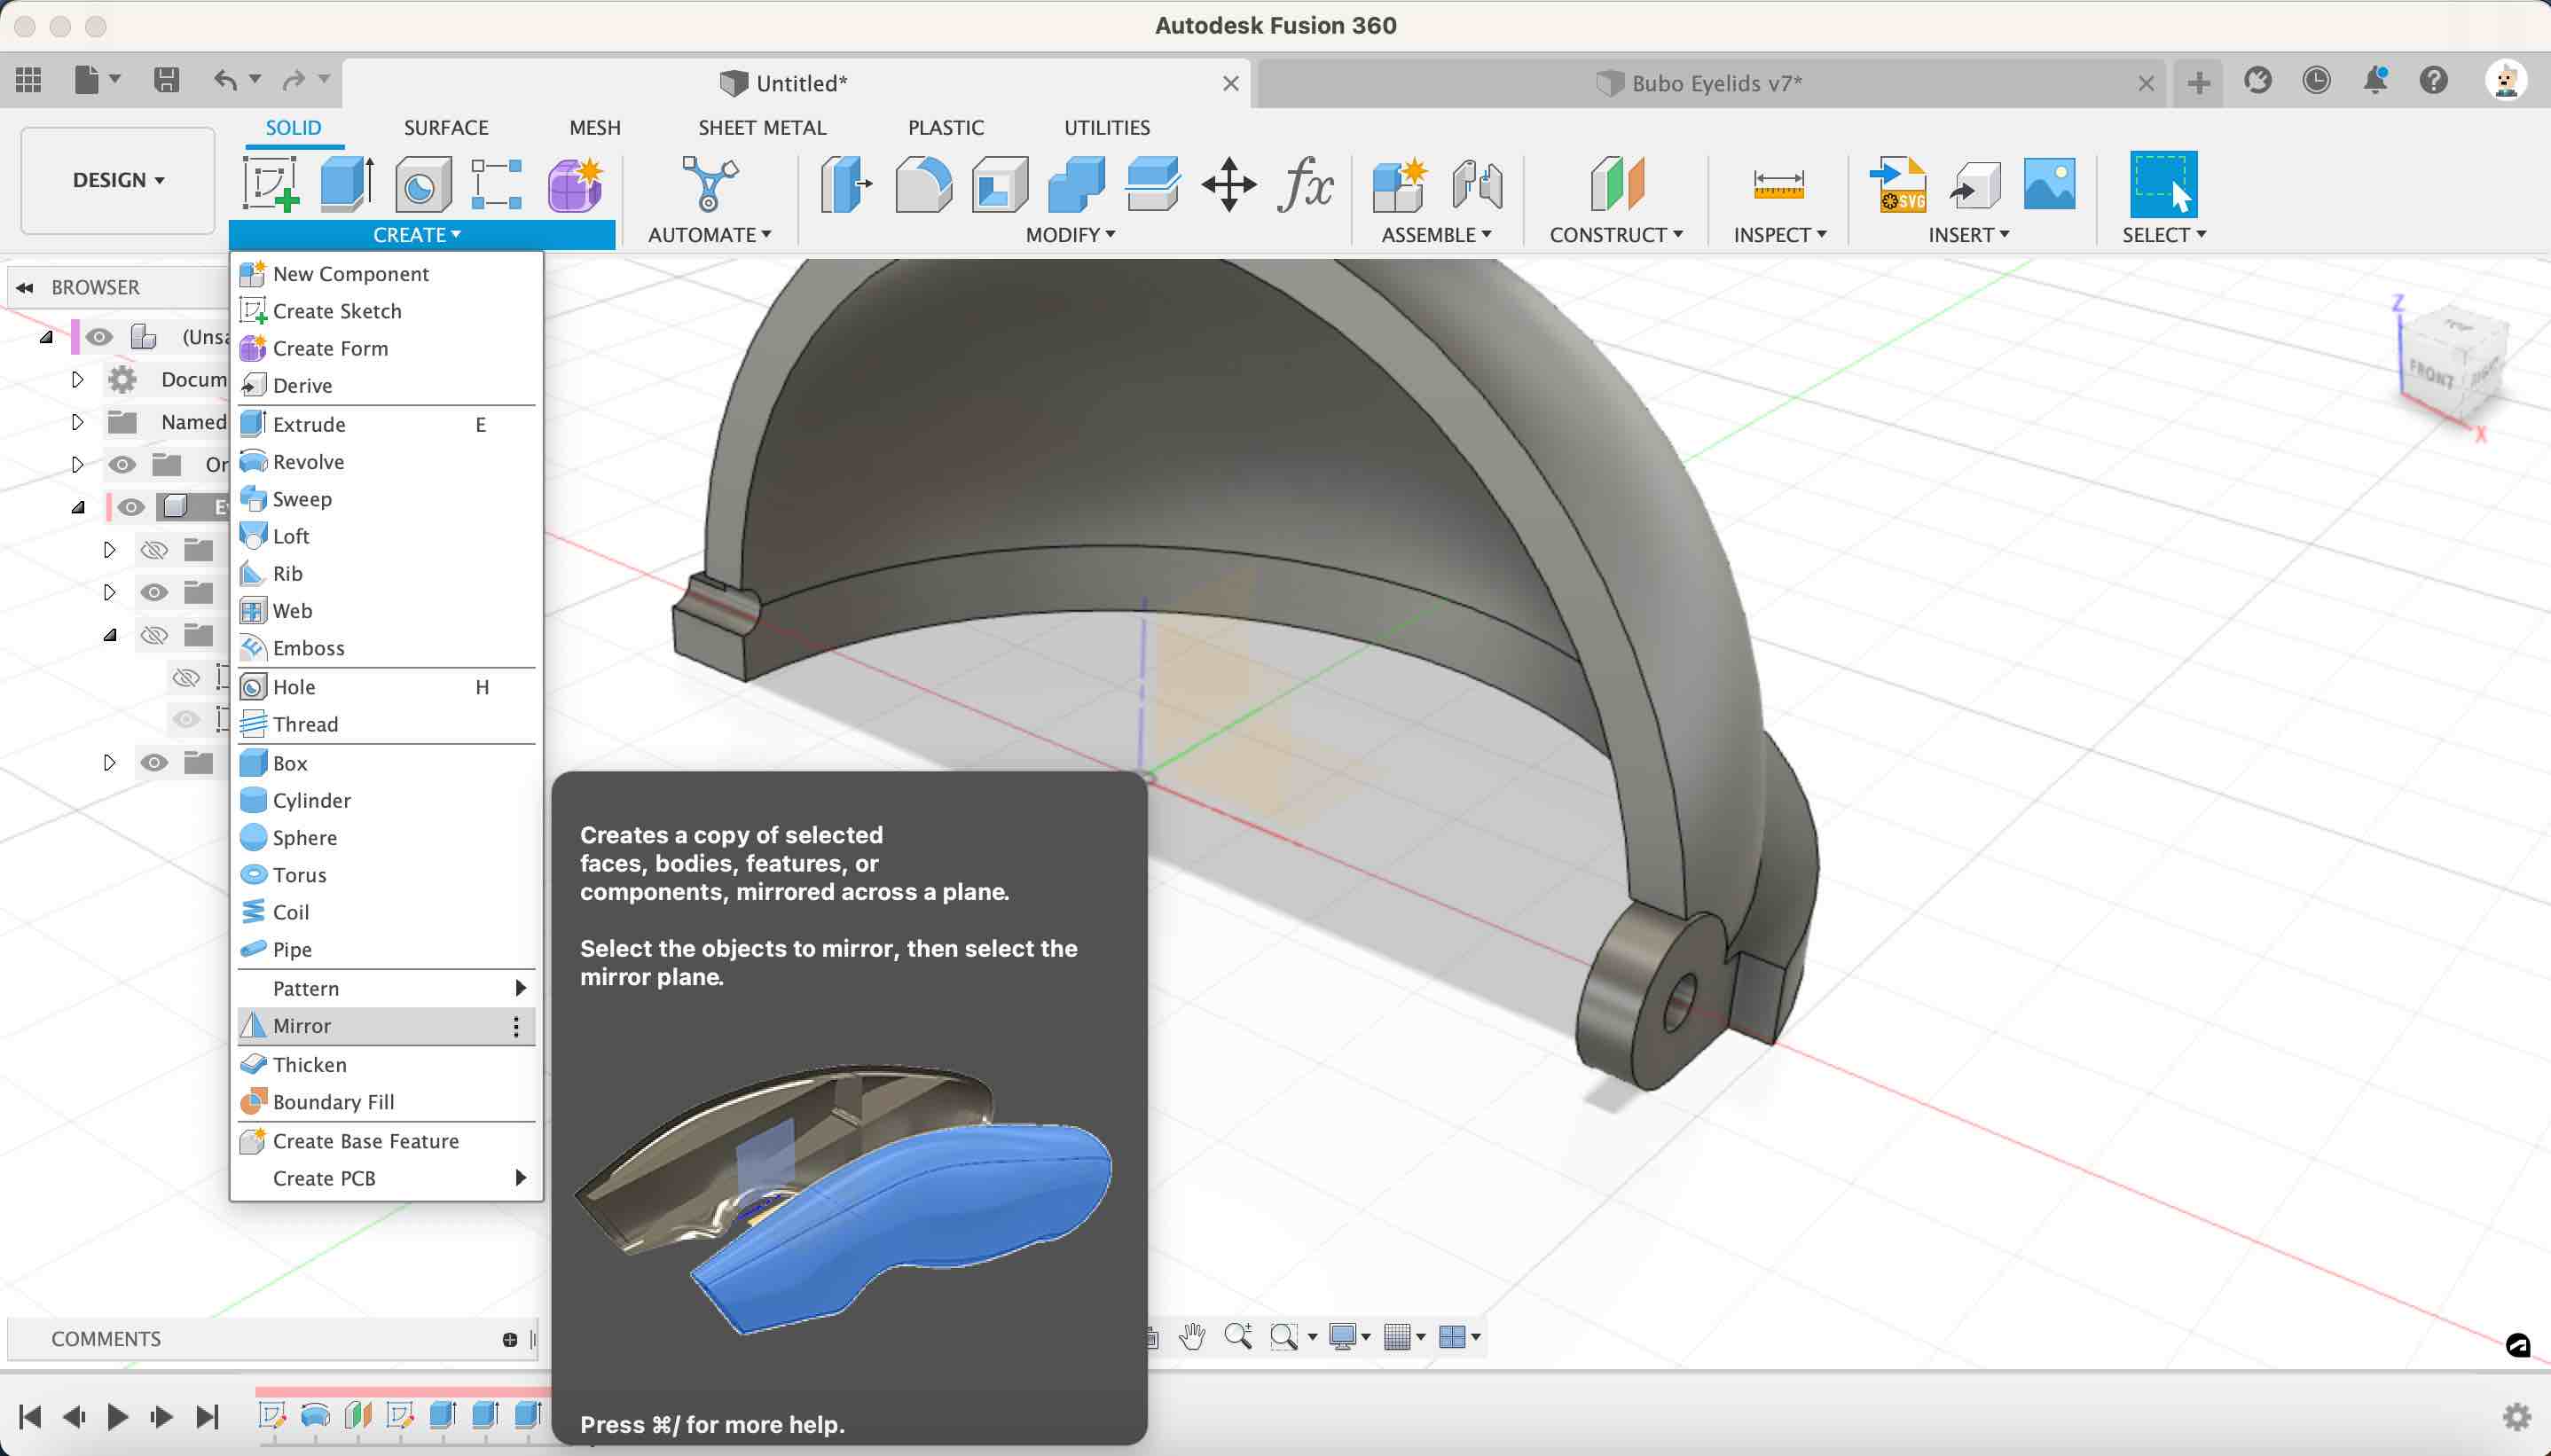Open the INSERT dropdown

point(1968,235)
